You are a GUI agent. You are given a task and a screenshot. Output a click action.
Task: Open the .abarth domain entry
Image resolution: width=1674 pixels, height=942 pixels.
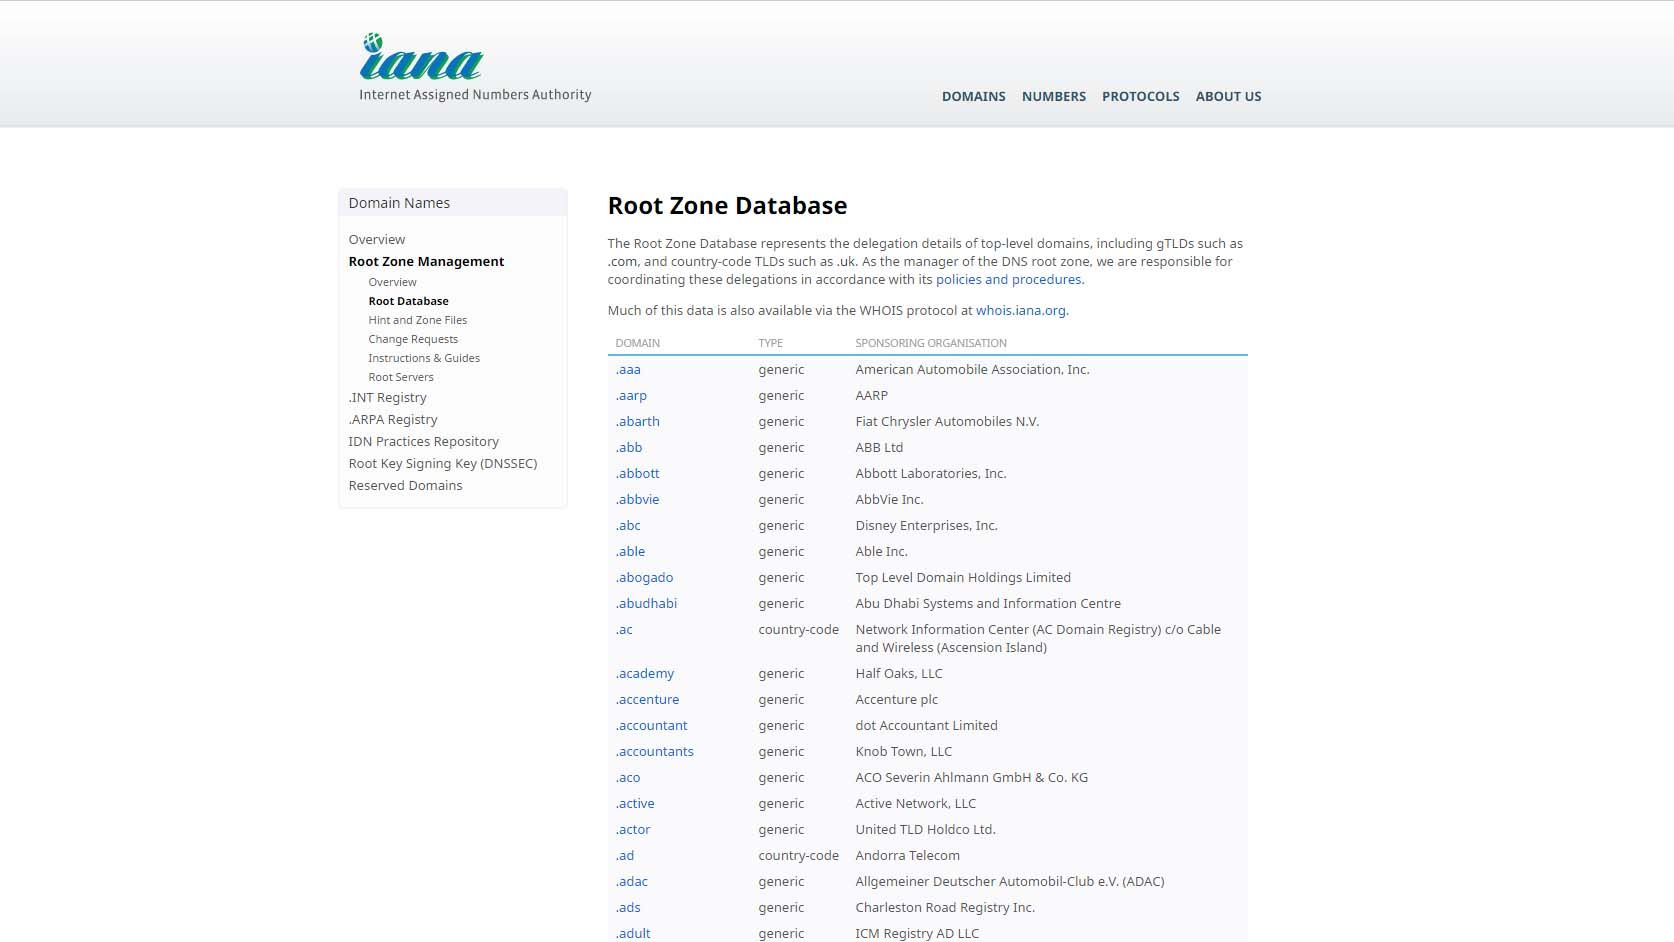click(x=637, y=422)
